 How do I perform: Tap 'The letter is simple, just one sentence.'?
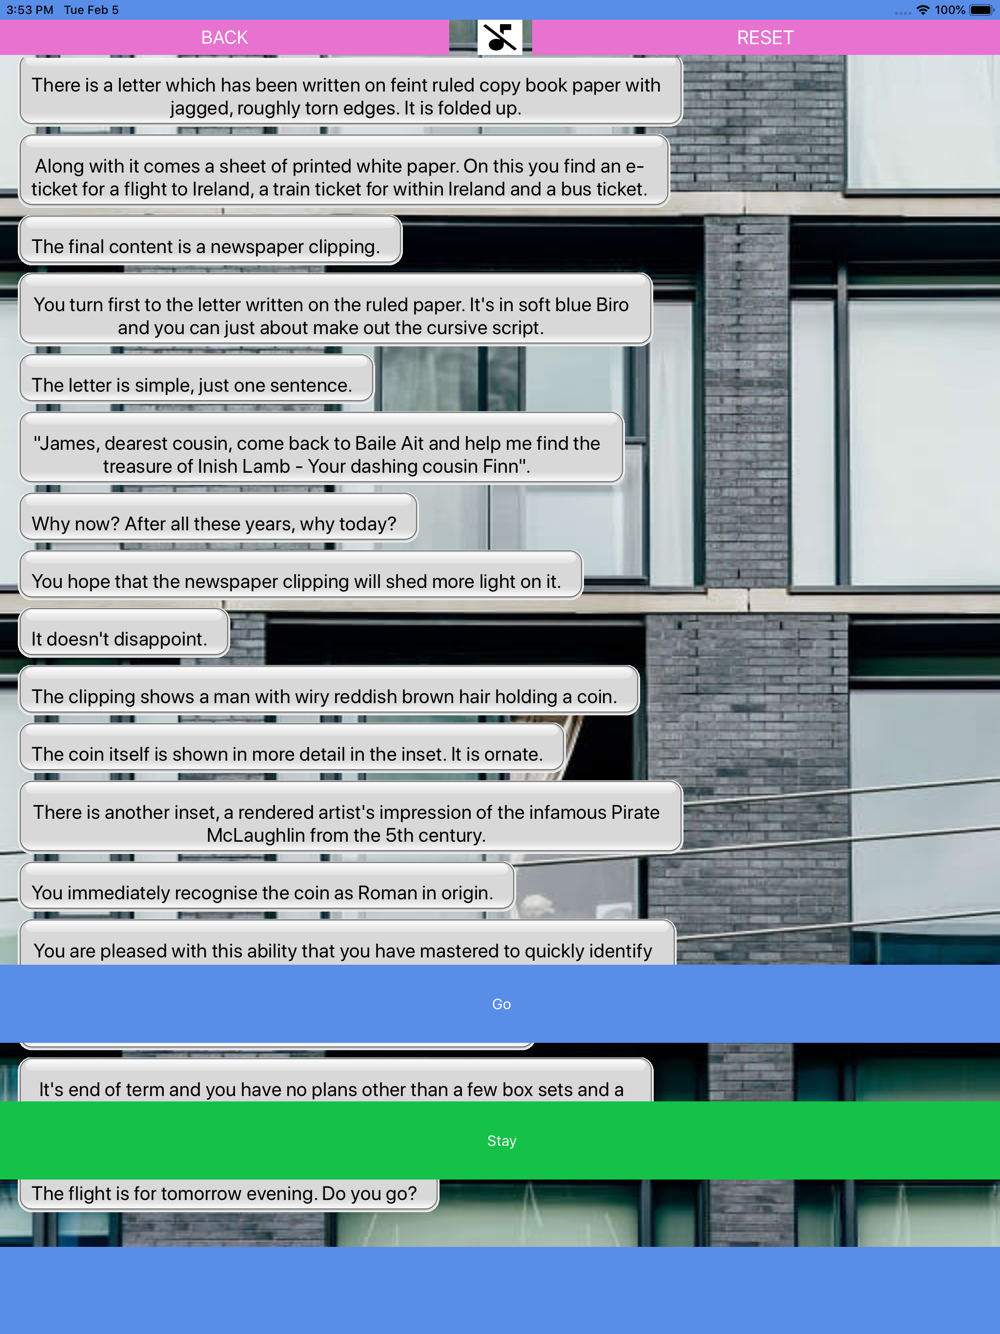196,380
